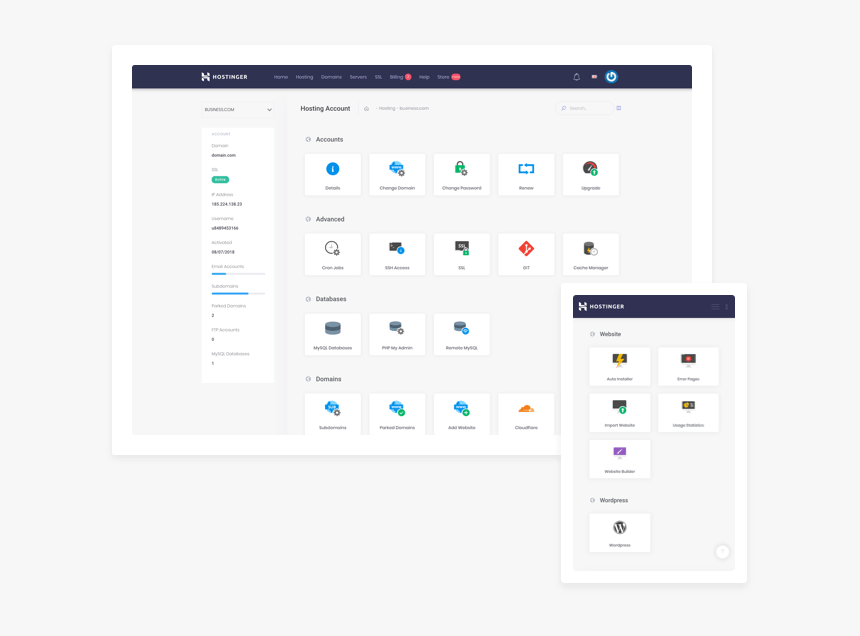This screenshot has height=636, width=860.
Task: Open Usage Statistics in mobile panel
Action: [x=688, y=412]
